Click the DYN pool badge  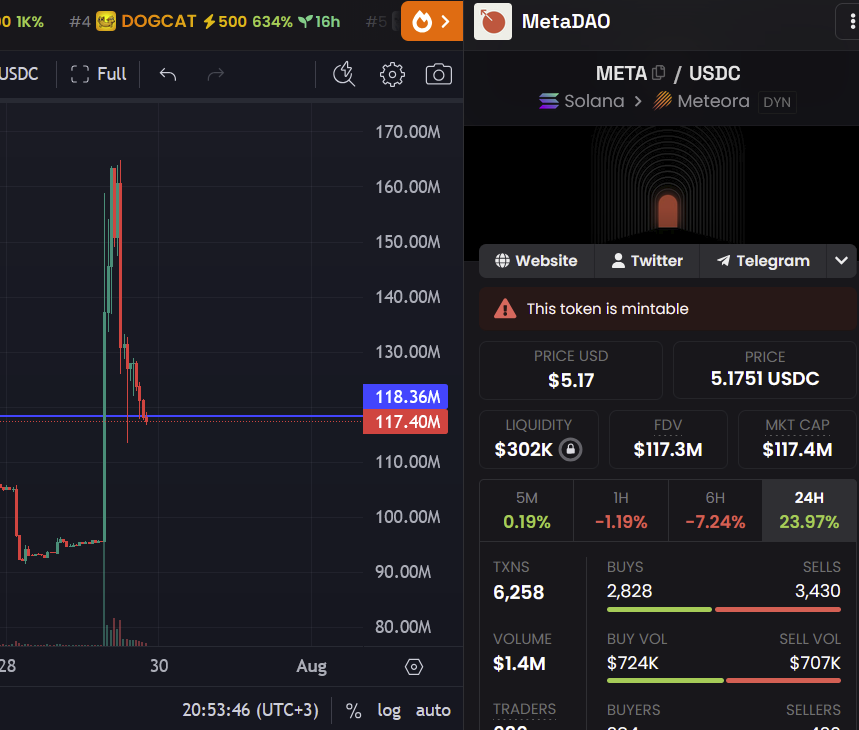pyautogui.click(x=777, y=102)
